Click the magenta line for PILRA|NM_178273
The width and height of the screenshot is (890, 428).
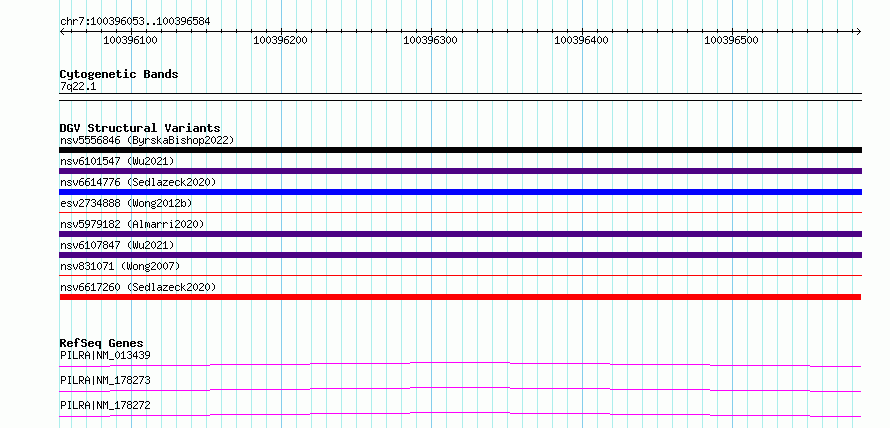coord(460,389)
